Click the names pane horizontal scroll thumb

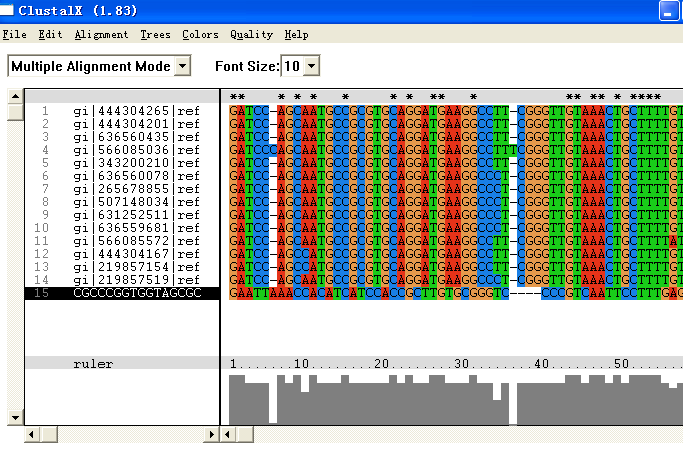pos(49,434)
